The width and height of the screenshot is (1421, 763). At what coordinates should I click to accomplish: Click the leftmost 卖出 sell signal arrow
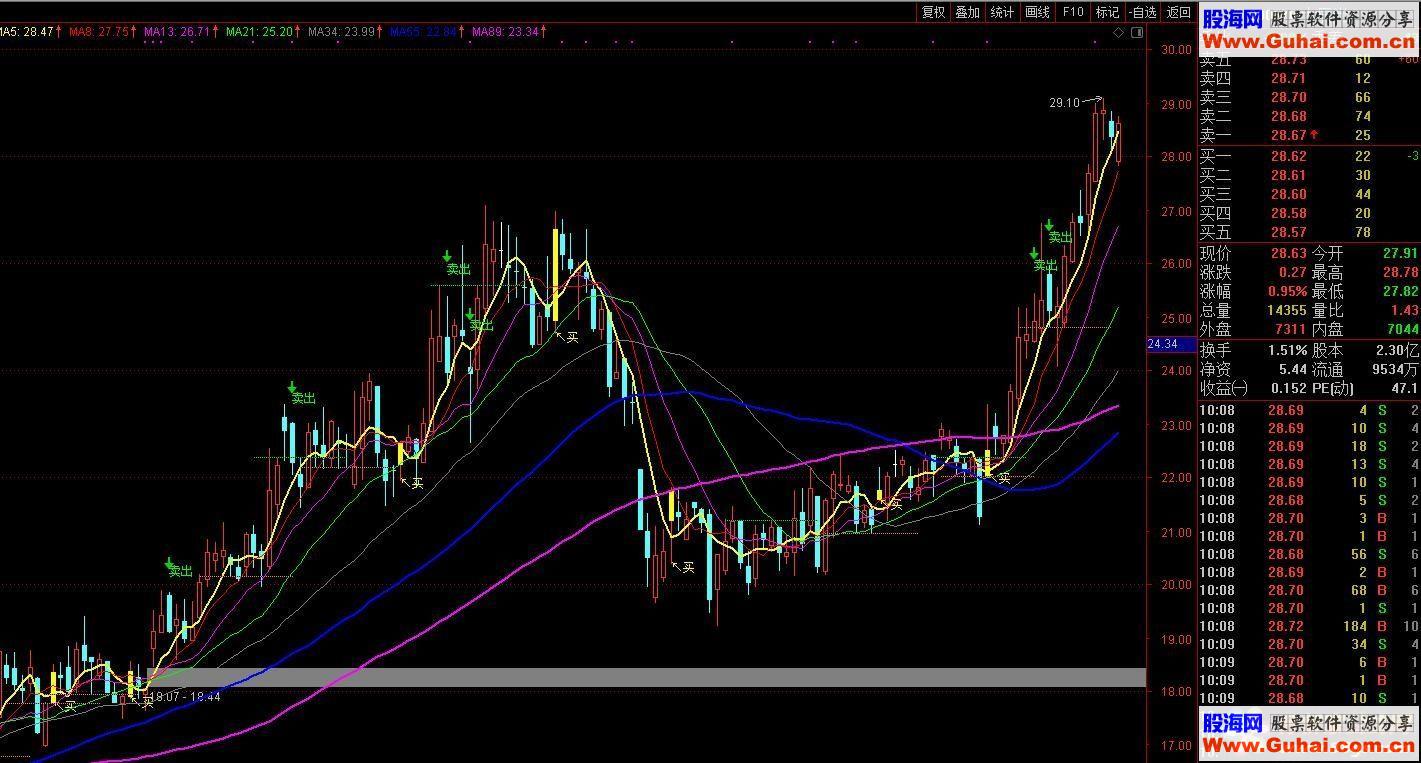tap(171, 563)
